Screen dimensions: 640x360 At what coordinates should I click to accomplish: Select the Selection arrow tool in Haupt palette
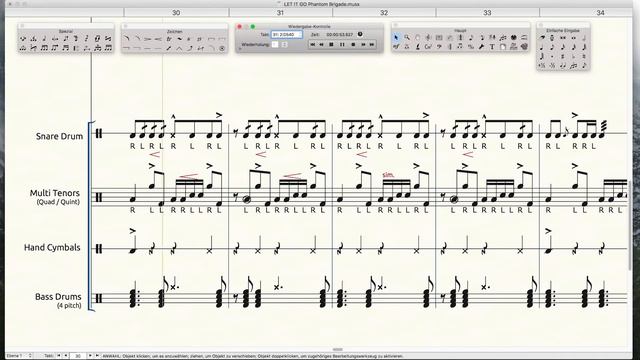(396, 38)
